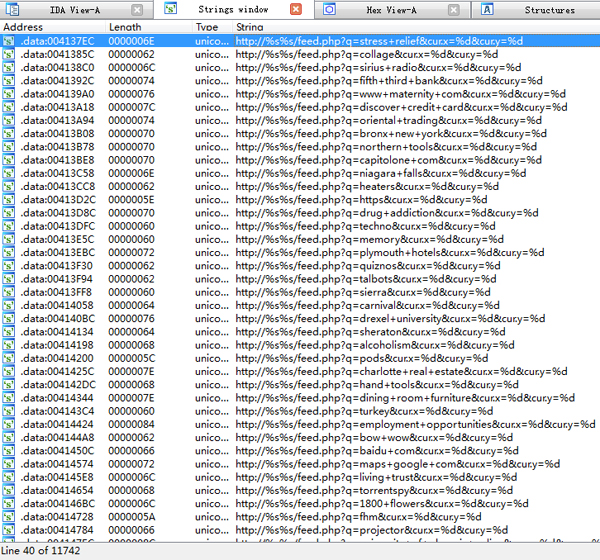This screenshot has height=560, width=600.
Task: Sort by the String column header
Action: [x=416, y=27]
